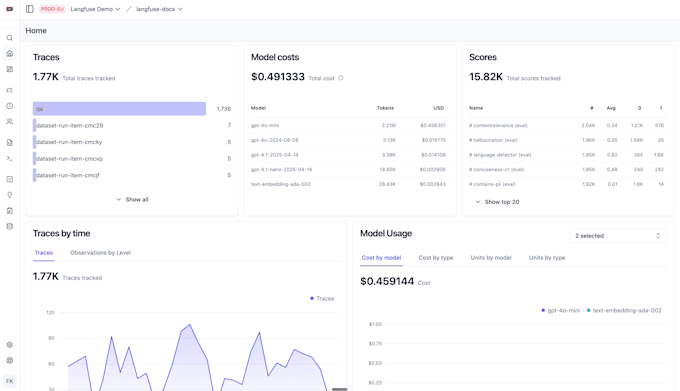Select the Units by type tab
680x391 pixels.
[x=547, y=257]
